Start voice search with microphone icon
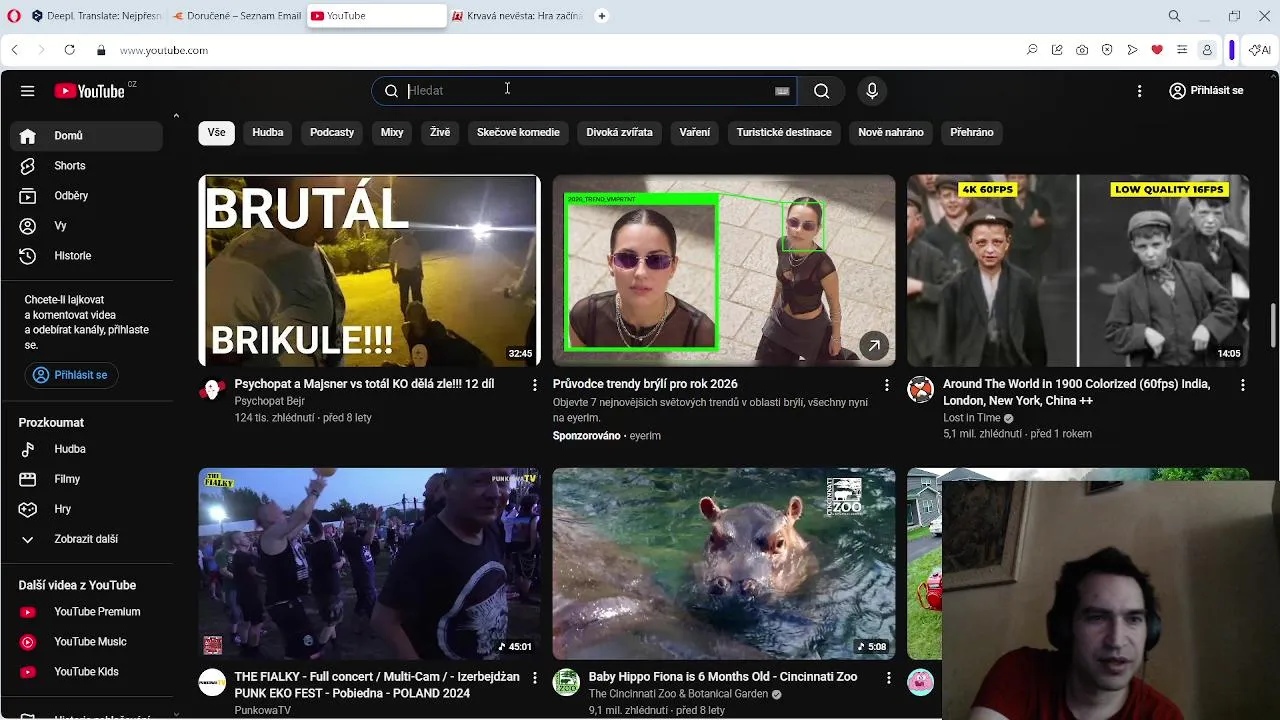The width and height of the screenshot is (1280, 720). click(x=872, y=91)
